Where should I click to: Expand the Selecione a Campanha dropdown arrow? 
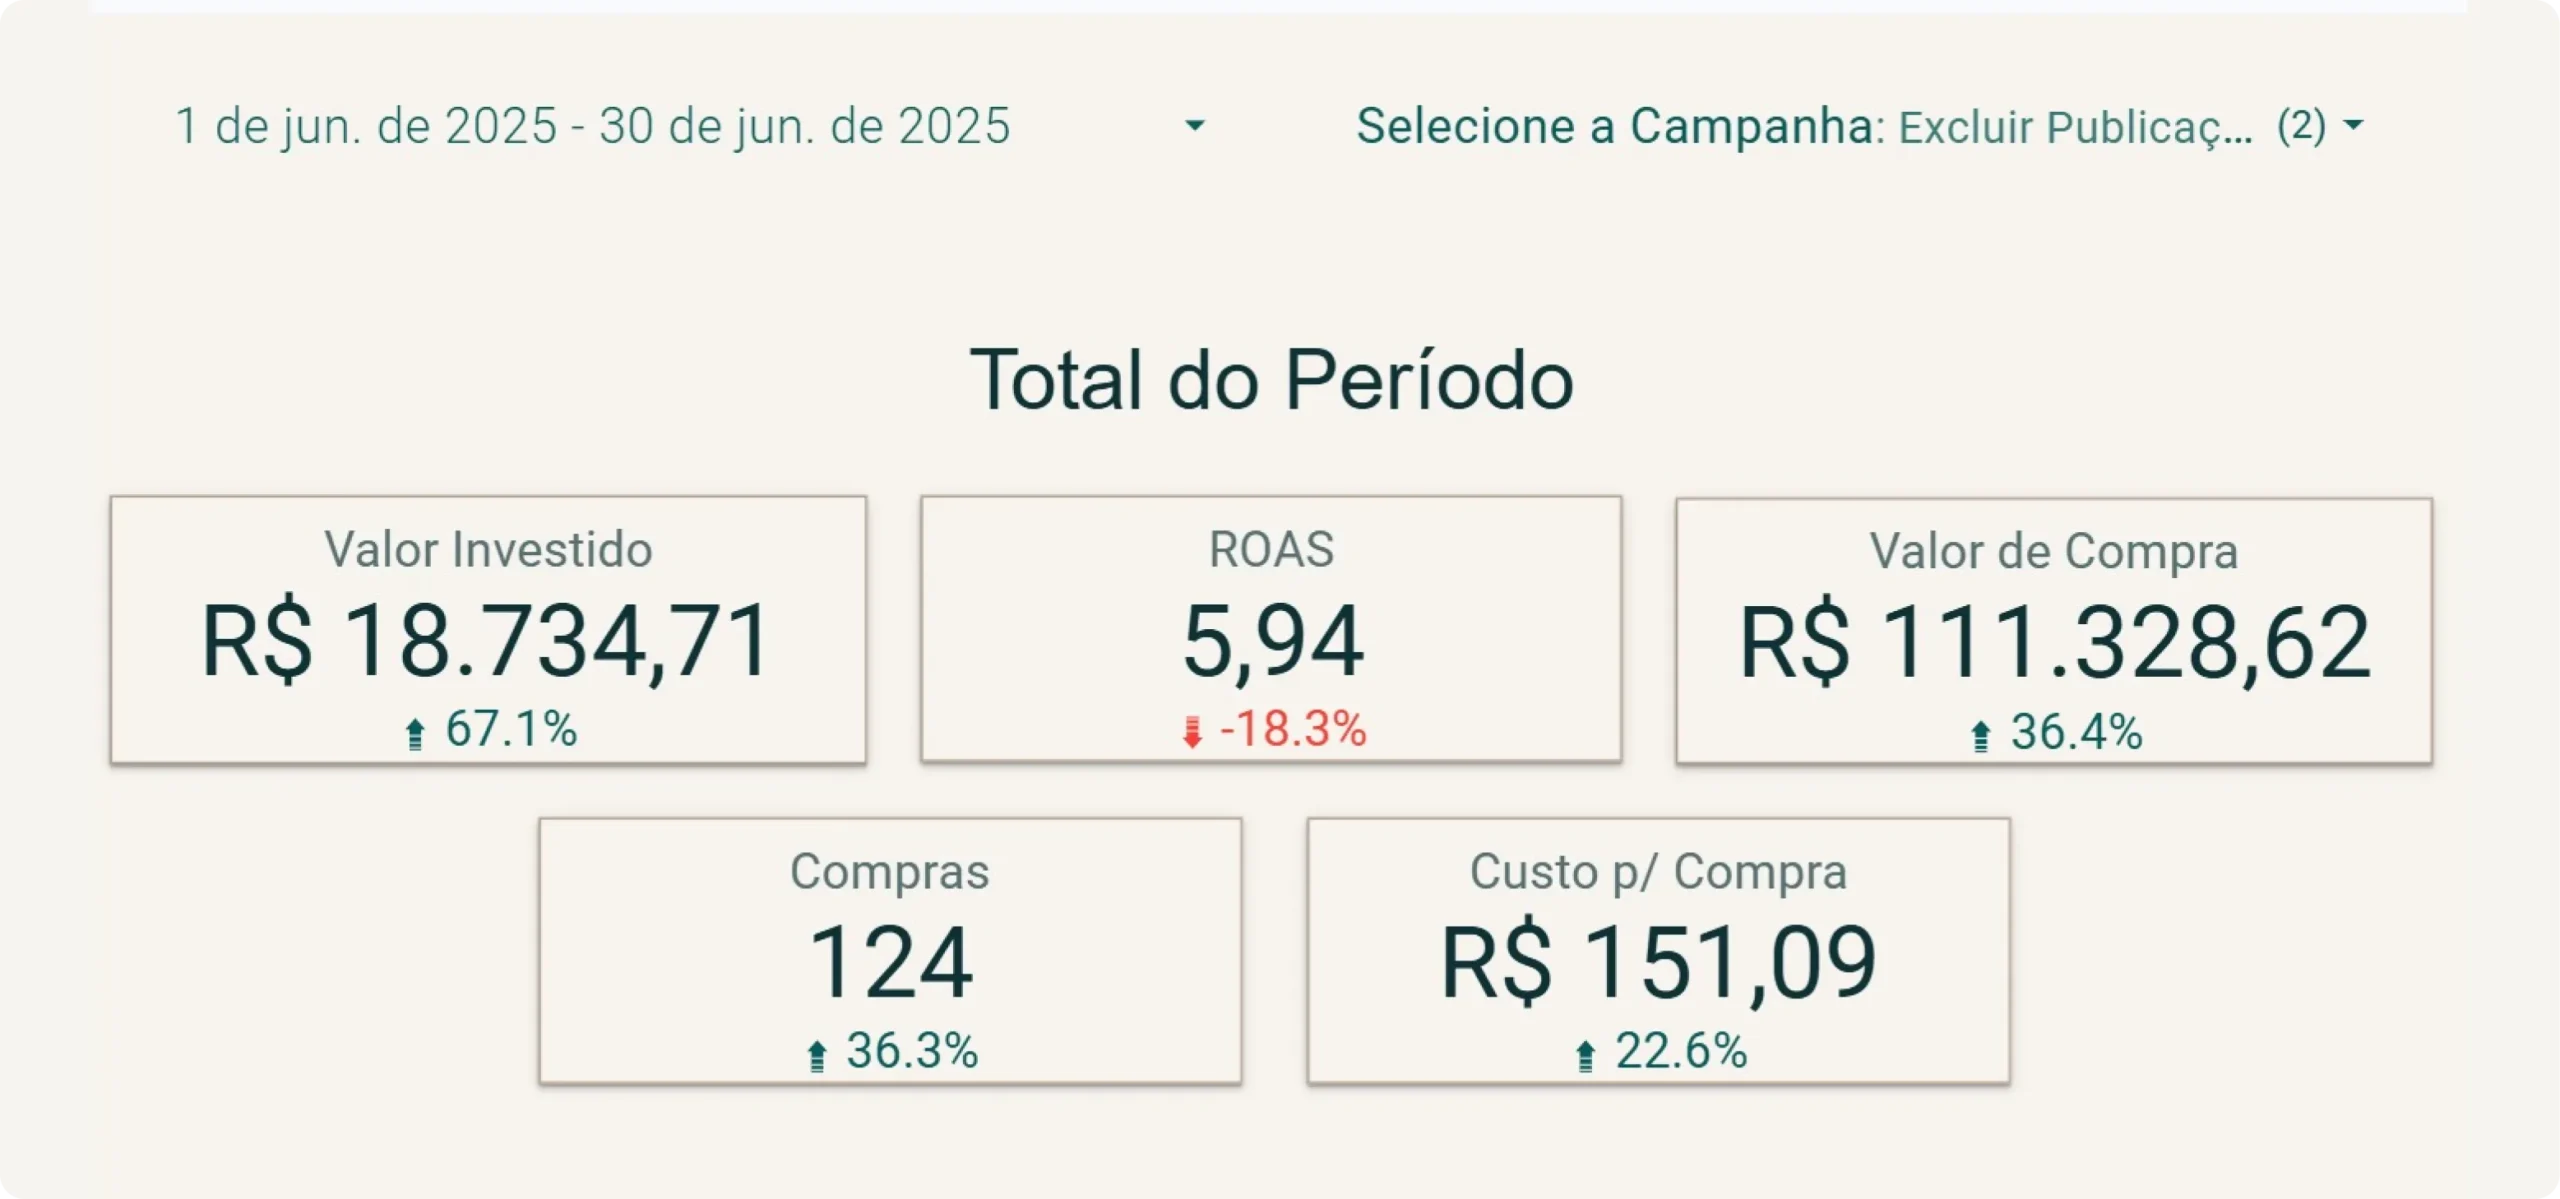(2353, 126)
